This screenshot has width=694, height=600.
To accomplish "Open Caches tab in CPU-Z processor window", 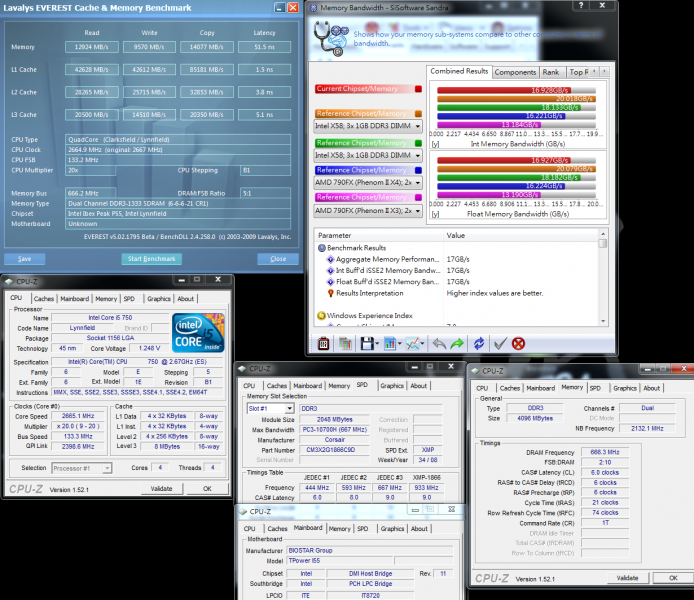I will (x=44, y=298).
